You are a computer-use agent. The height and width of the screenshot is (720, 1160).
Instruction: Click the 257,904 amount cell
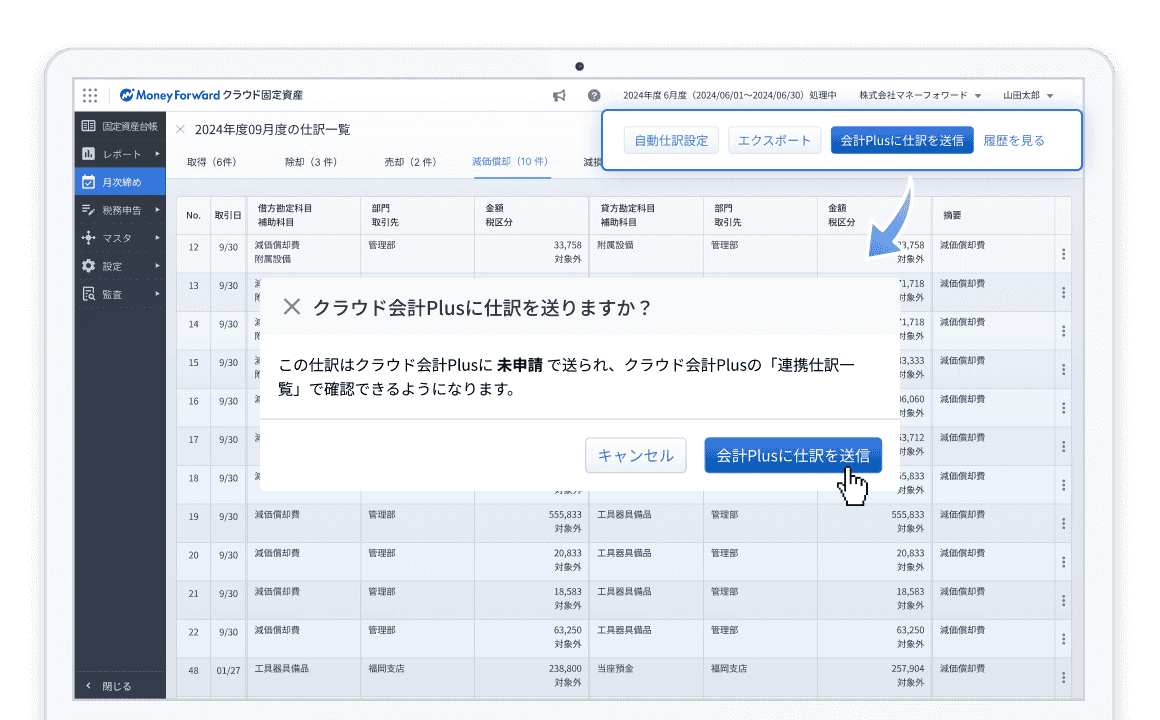908,668
